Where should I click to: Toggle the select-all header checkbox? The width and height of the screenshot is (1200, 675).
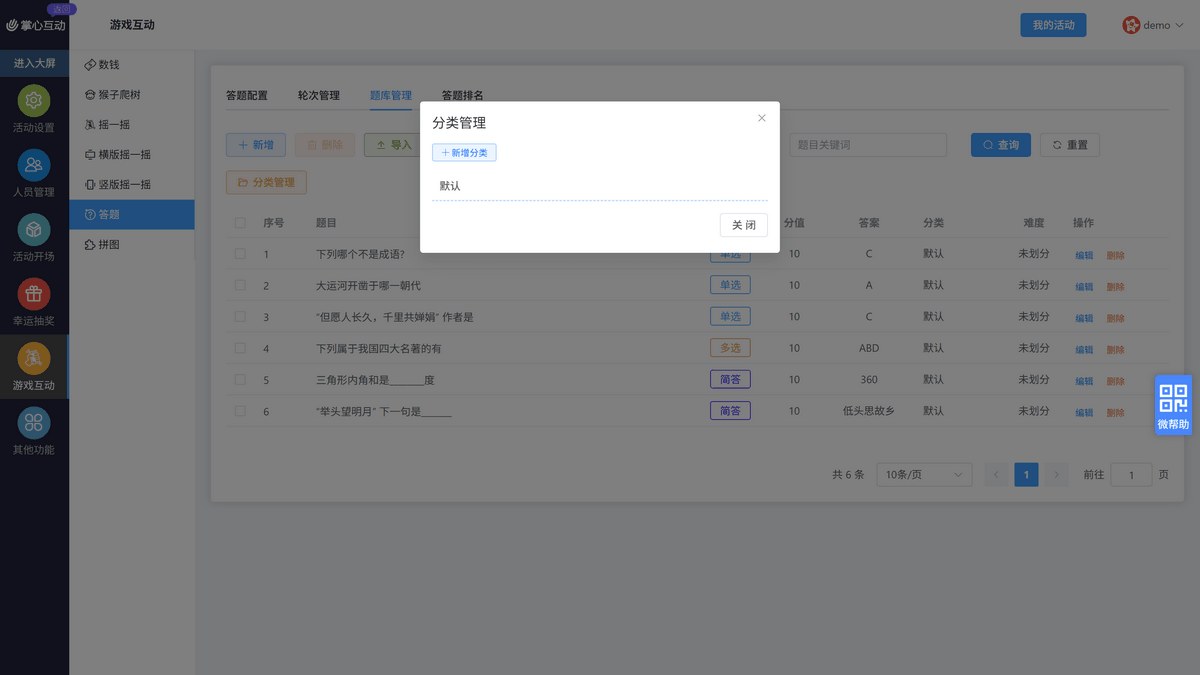click(x=240, y=223)
